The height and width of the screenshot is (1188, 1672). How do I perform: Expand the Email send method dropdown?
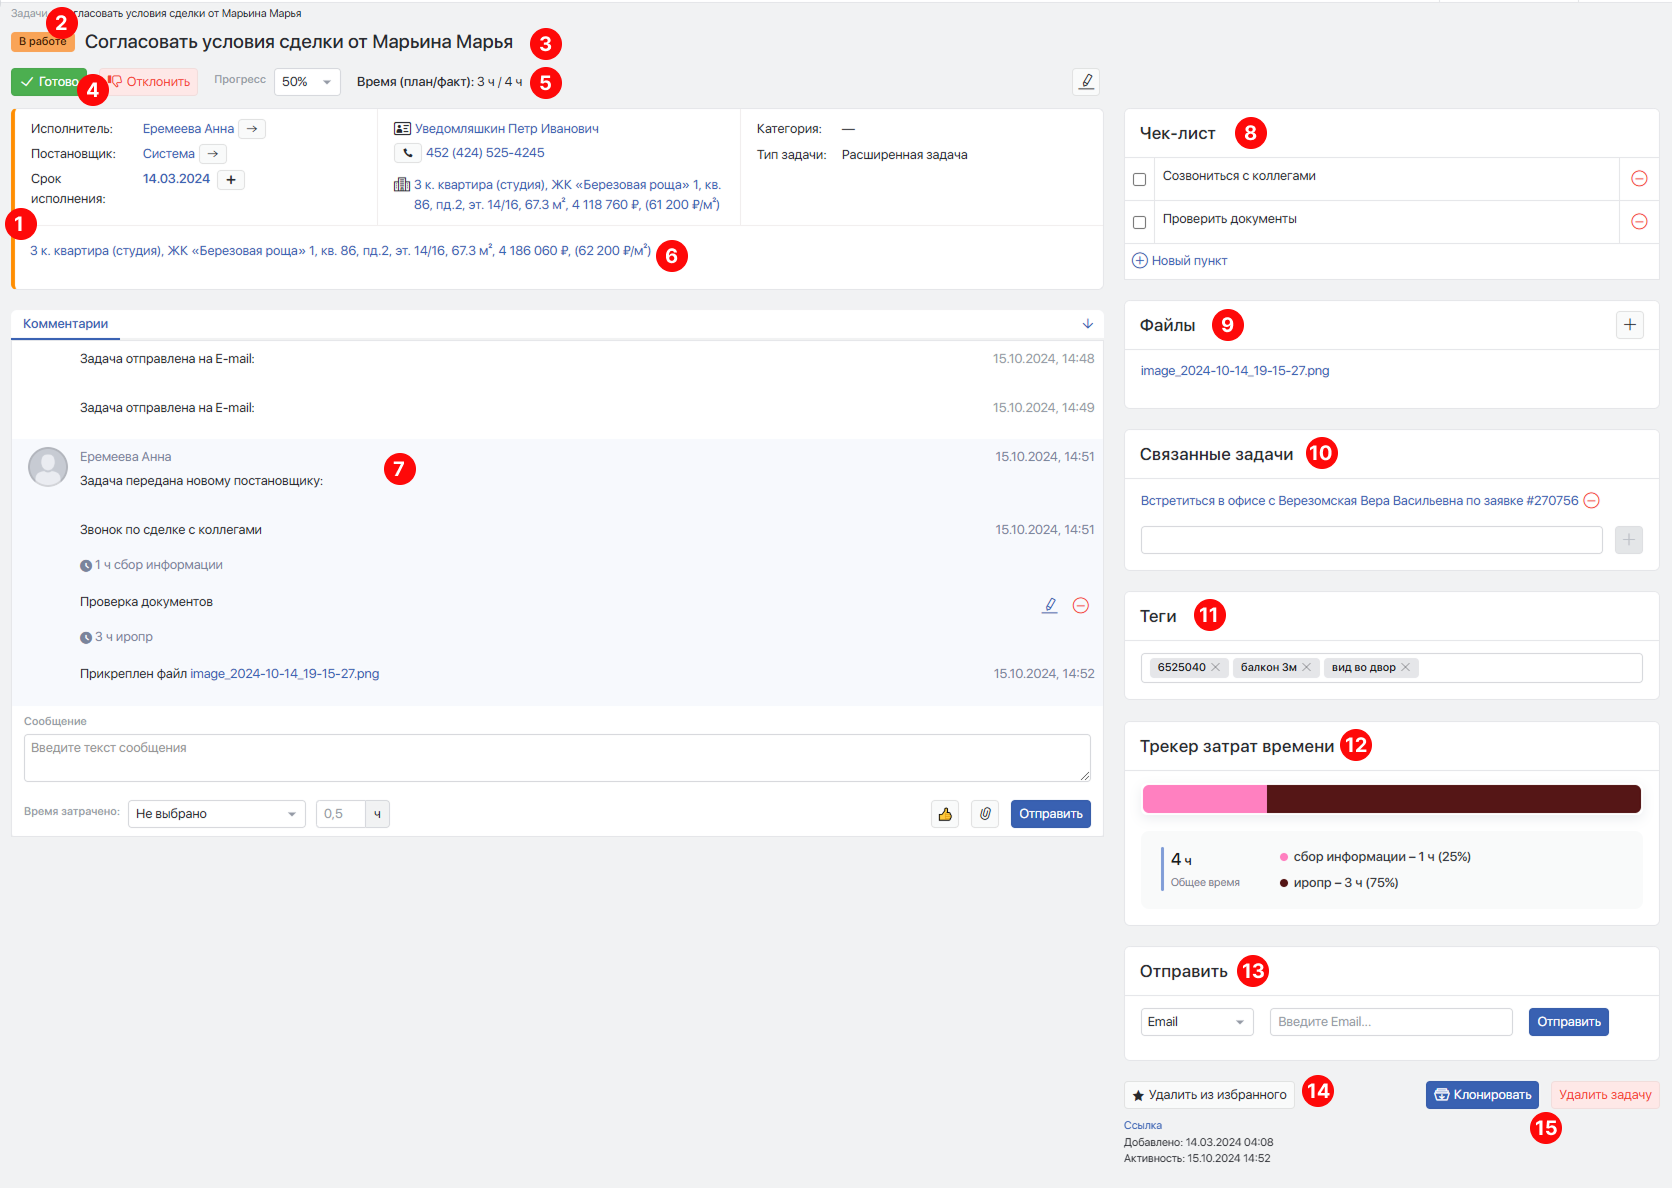click(1196, 1022)
